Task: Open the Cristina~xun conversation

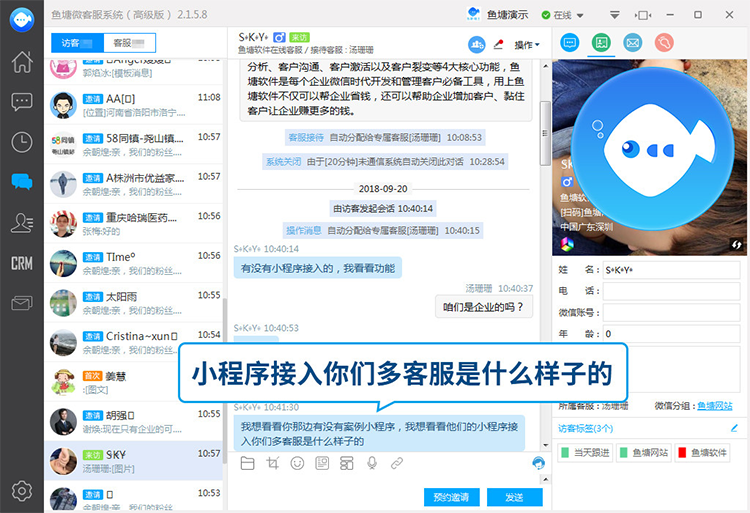Action: click(x=133, y=343)
